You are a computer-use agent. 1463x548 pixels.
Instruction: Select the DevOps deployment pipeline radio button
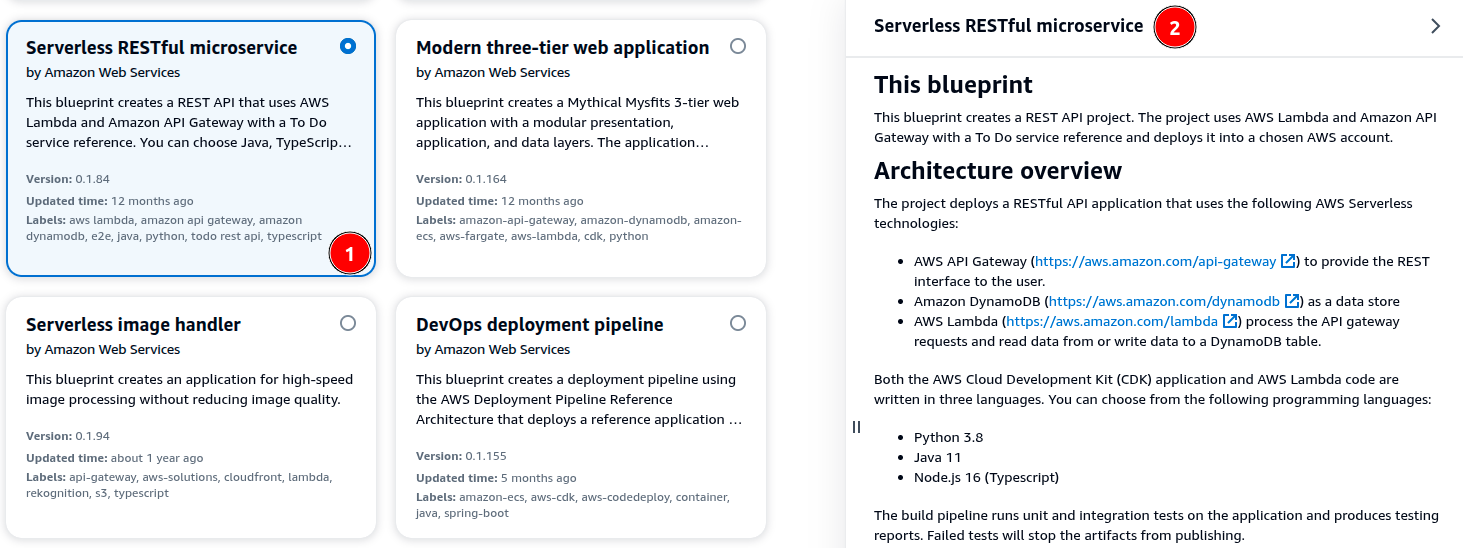(x=738, y=323)
